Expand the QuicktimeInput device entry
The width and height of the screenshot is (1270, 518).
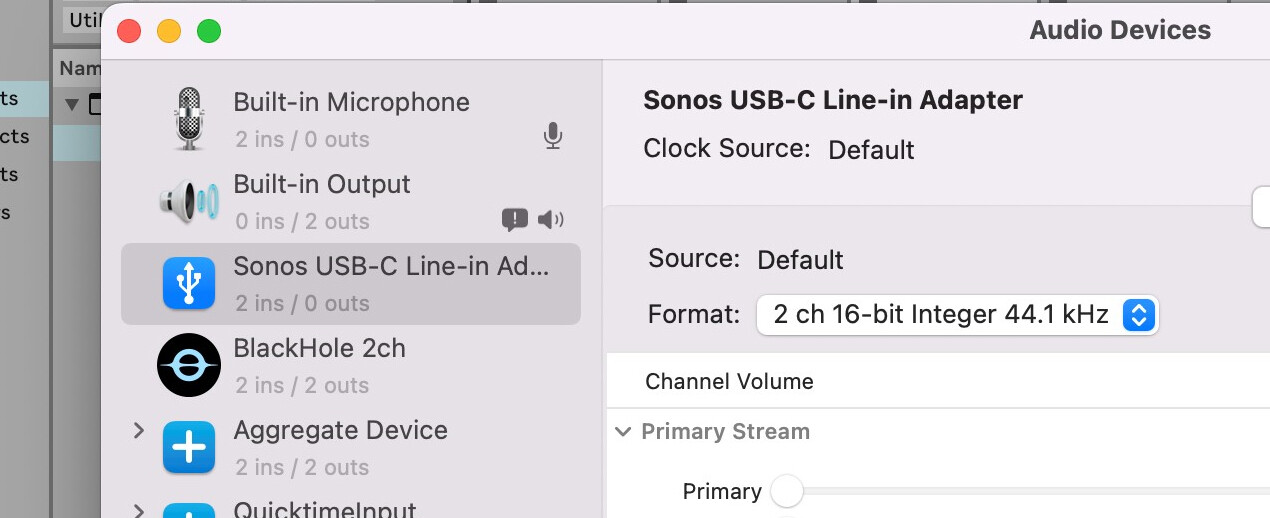pyautogui.click(x=139, y=511)
